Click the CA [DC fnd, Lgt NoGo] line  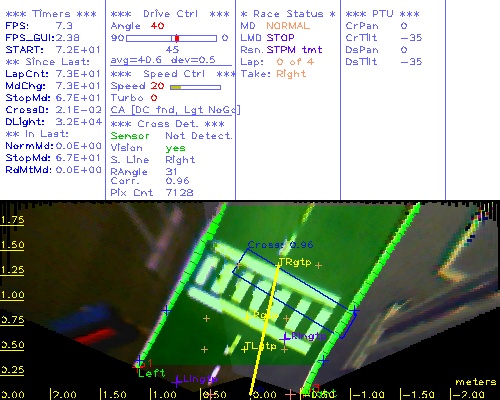pos(175,110)
